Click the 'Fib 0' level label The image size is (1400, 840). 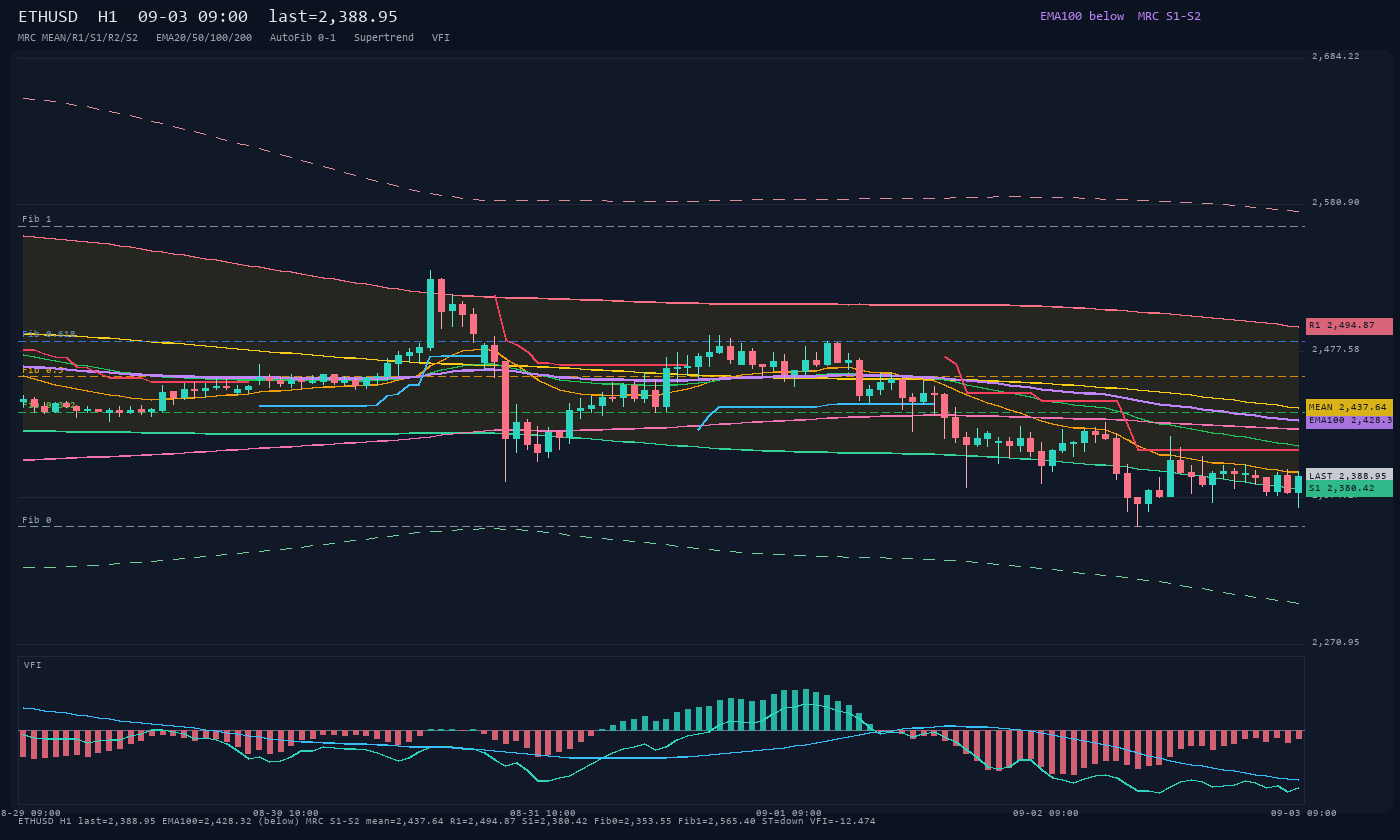(x=37, y=520)
